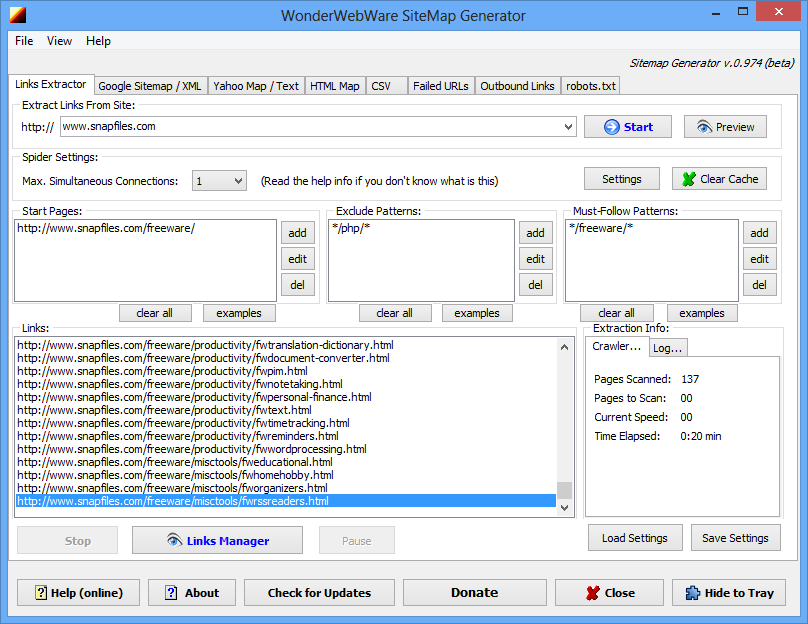Viewport: 808px width, 624px height.
Task: Click the red X icon on Close button
Action: [593, 593]
